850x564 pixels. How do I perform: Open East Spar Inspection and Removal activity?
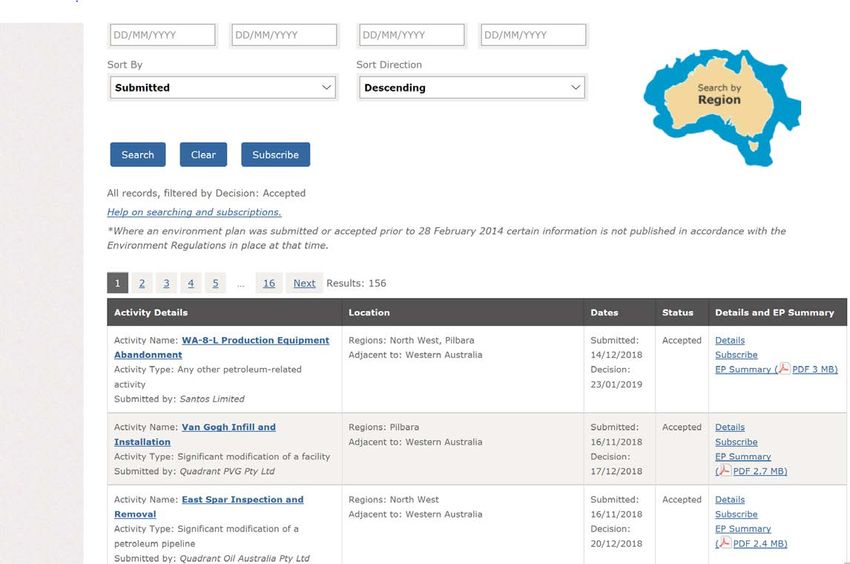coord(209,507)
